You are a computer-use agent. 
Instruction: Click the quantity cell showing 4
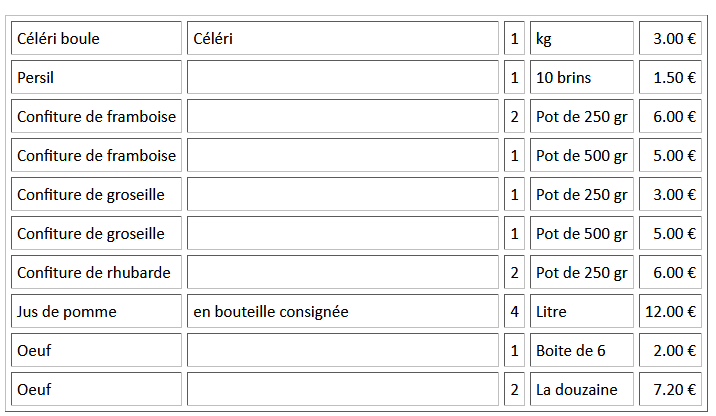click(514, 312)
